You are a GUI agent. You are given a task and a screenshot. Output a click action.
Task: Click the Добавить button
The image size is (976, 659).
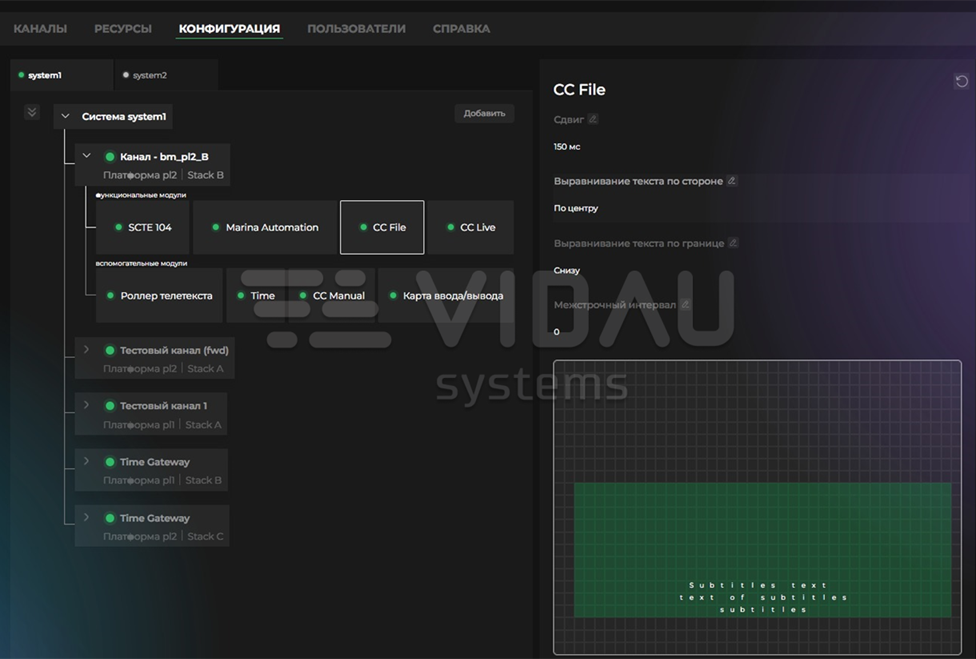[484, 113]
